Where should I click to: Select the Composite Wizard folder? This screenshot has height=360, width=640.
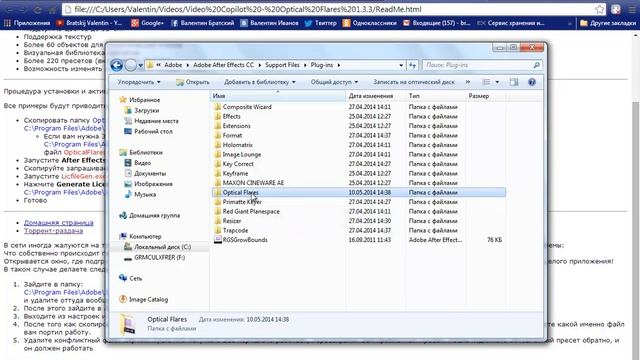[x=247, y=107]
